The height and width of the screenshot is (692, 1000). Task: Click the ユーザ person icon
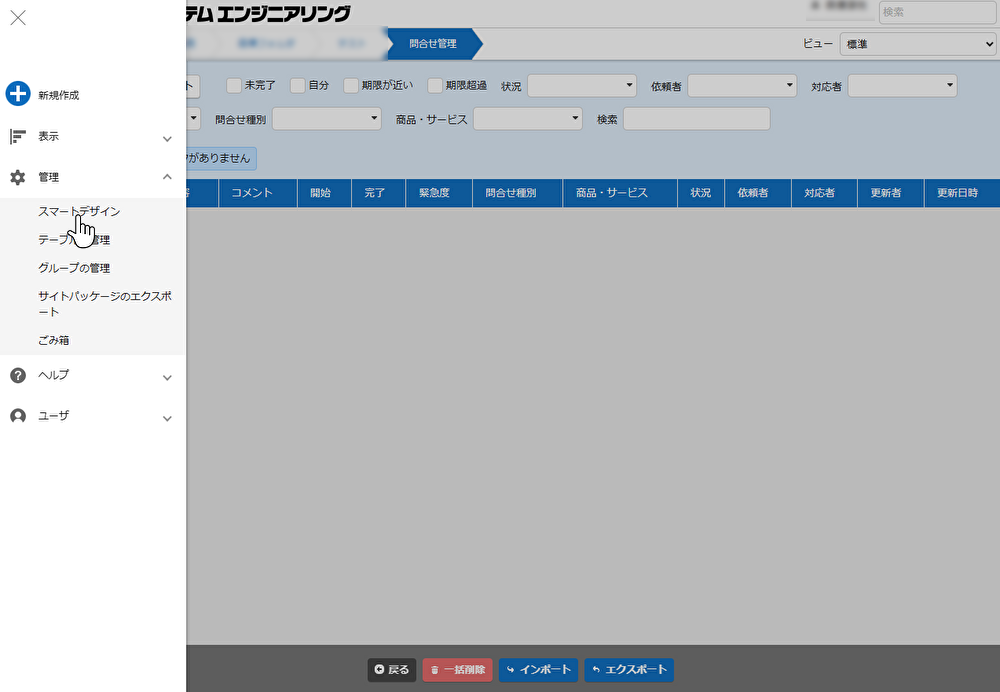pos(18,416)
